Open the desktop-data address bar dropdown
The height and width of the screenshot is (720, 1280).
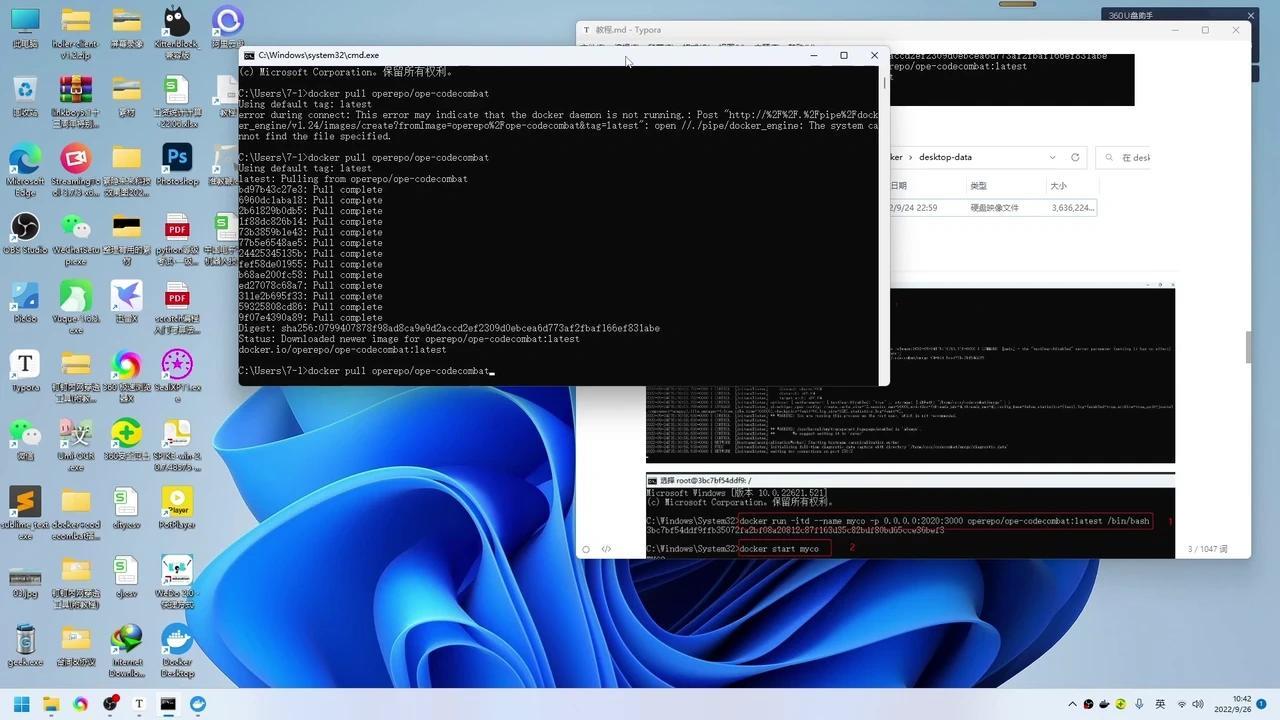click(x=1052, y=157)
